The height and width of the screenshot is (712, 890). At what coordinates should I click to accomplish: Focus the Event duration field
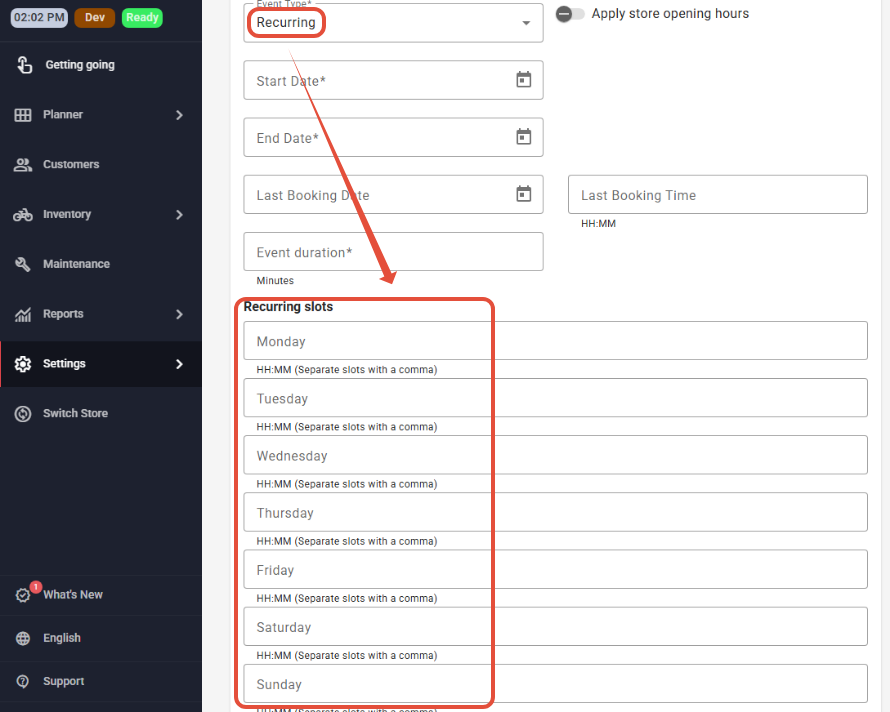[393, 252]
